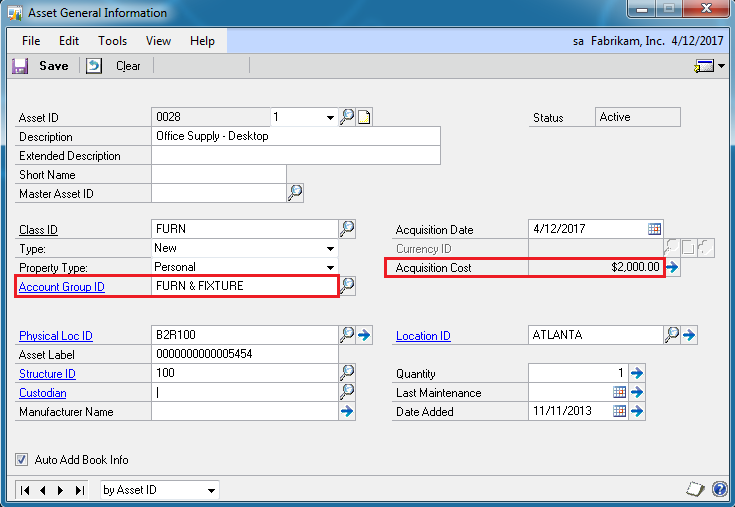The image size is (735, 507).
Task: Click Physical Loc ID blue arrow
Action: 364,335
